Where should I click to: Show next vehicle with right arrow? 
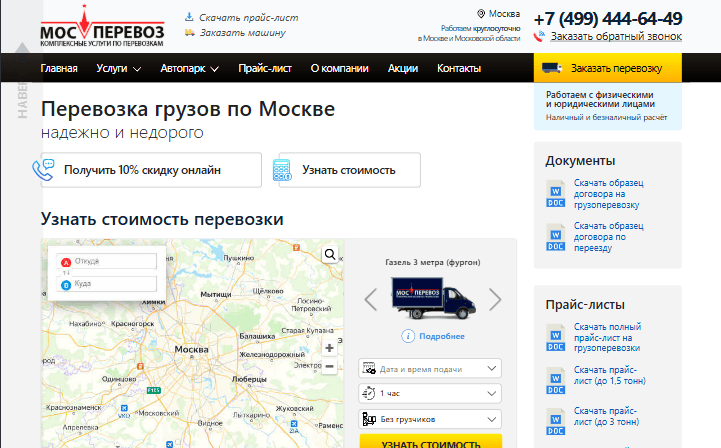(494, 299)
